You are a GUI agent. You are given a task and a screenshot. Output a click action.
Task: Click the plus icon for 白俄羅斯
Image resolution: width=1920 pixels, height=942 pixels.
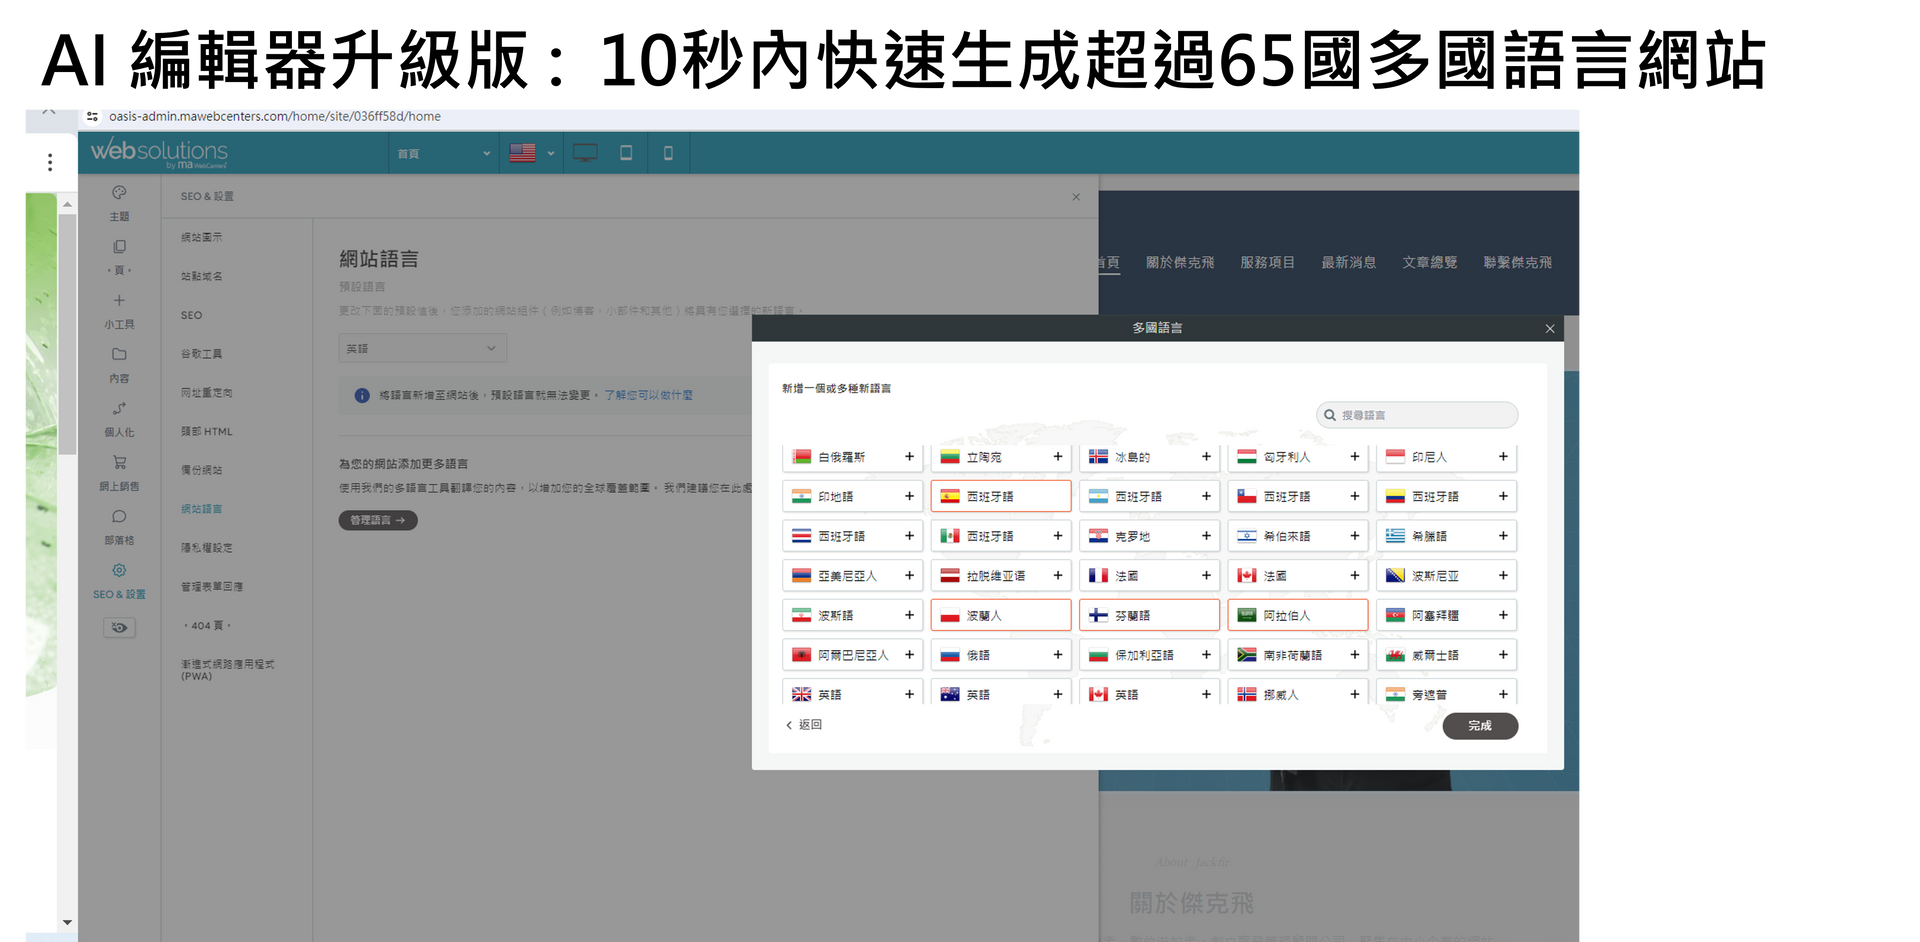pyautogui.click(x=909, y=457)
